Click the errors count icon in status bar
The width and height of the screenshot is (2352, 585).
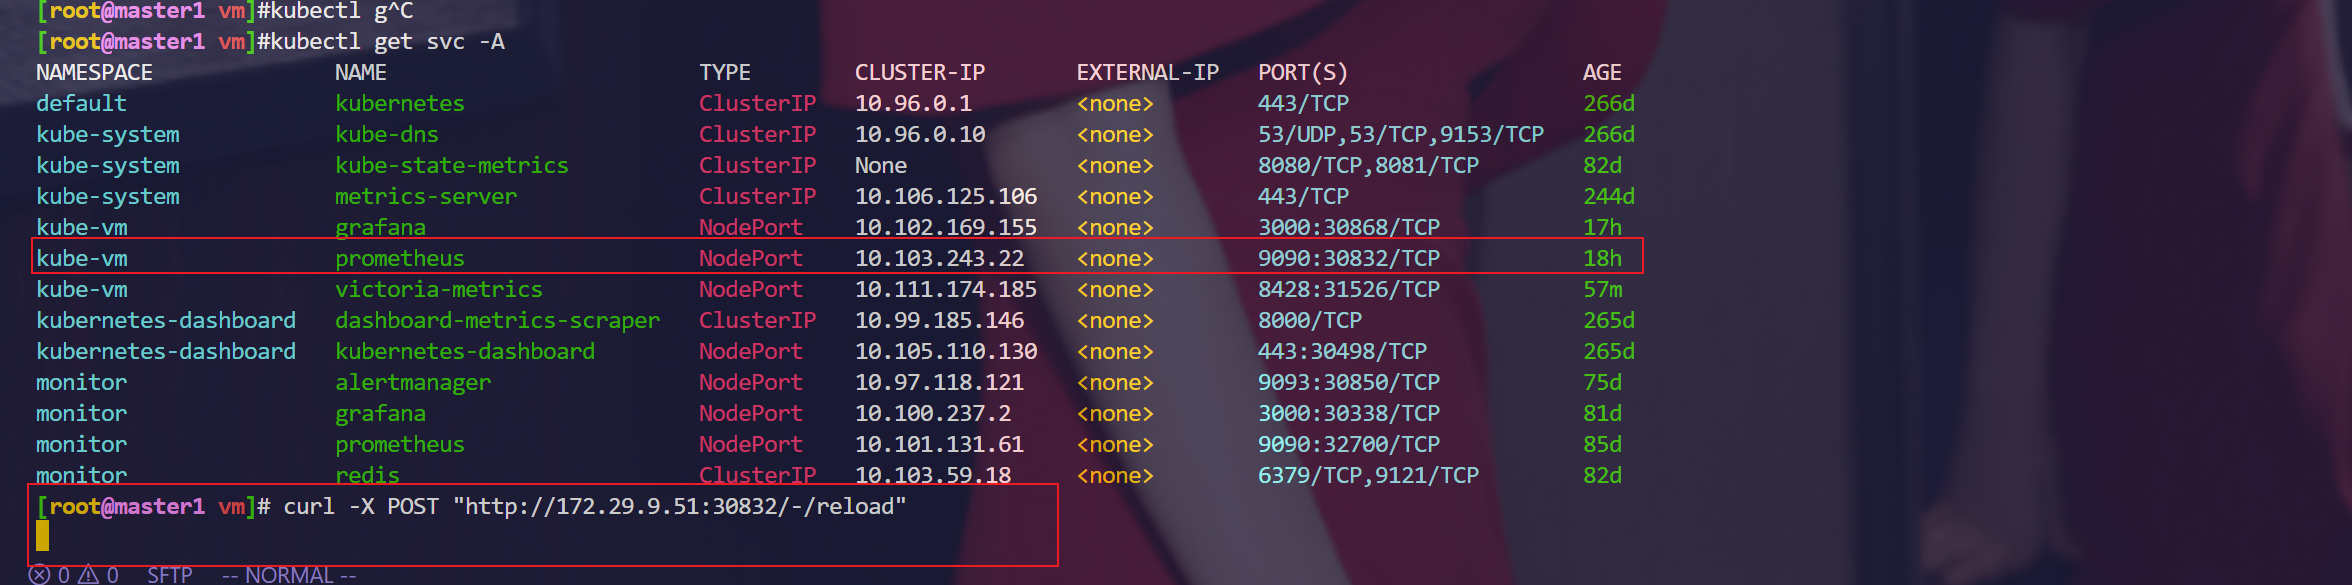pyautogui.click(x=40, y=574)
